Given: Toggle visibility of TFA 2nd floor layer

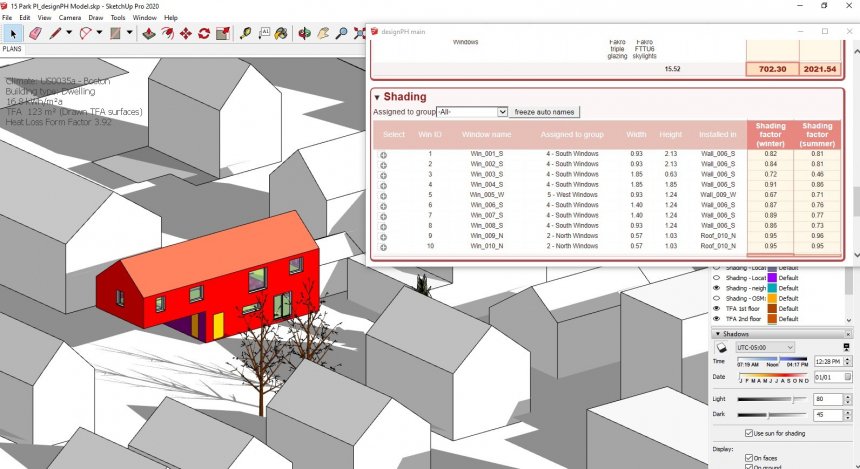Looking at the screenshot, I should [716, 319].
